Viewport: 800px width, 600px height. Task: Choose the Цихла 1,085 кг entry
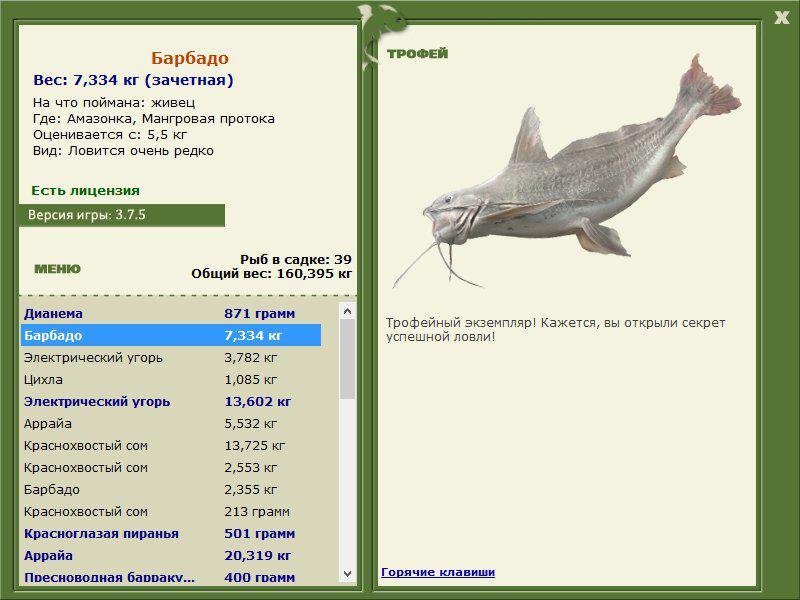[x=171, y=379]
